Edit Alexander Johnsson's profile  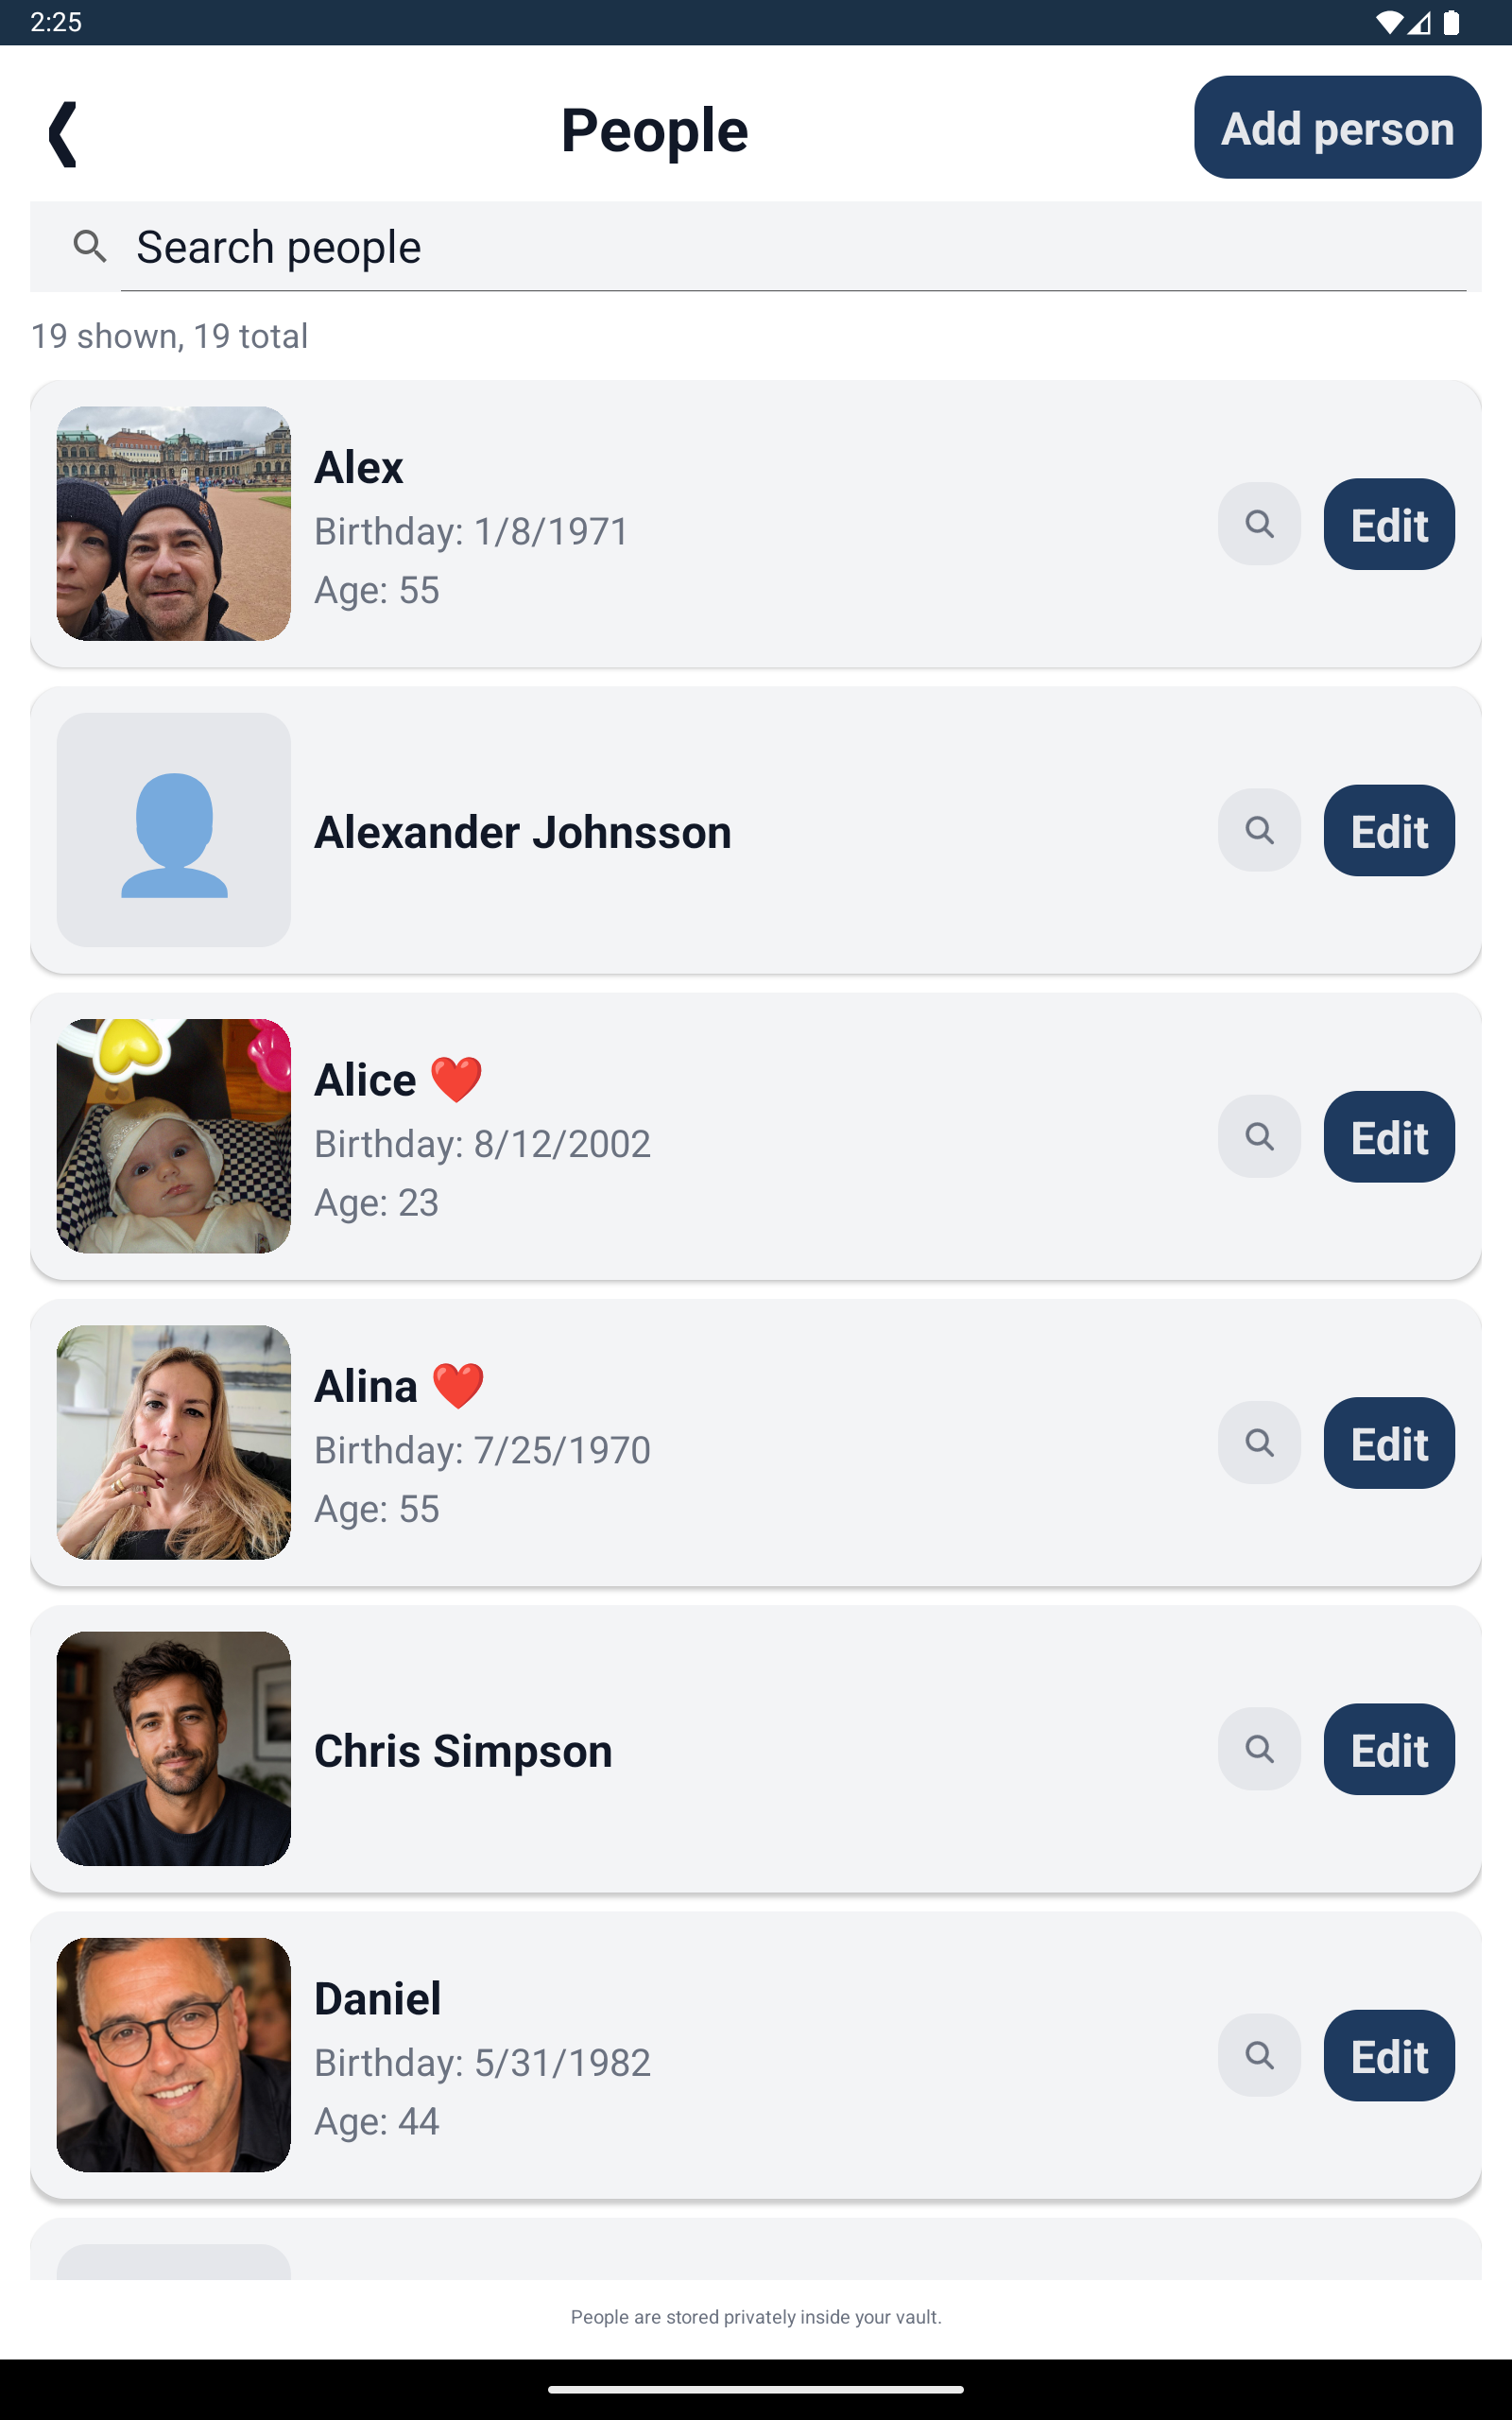[x=1389, y=830]
